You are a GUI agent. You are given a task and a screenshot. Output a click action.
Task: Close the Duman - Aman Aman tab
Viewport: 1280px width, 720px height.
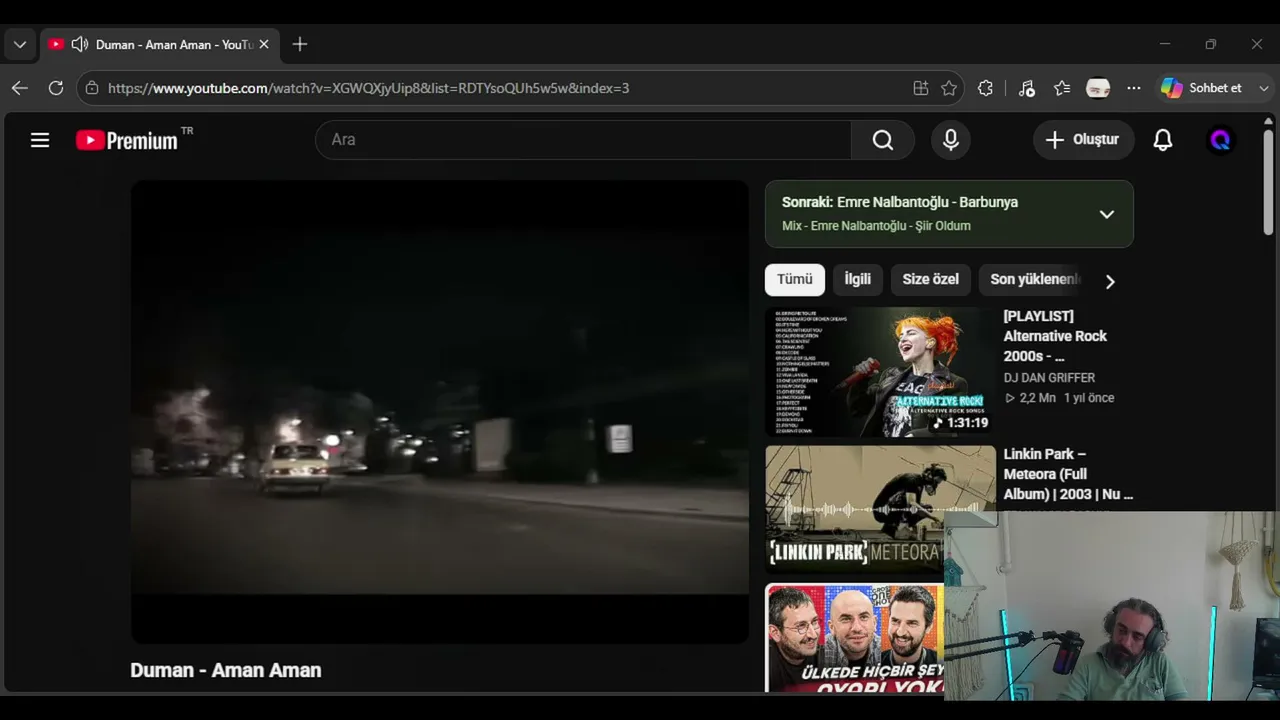point(264,44)
